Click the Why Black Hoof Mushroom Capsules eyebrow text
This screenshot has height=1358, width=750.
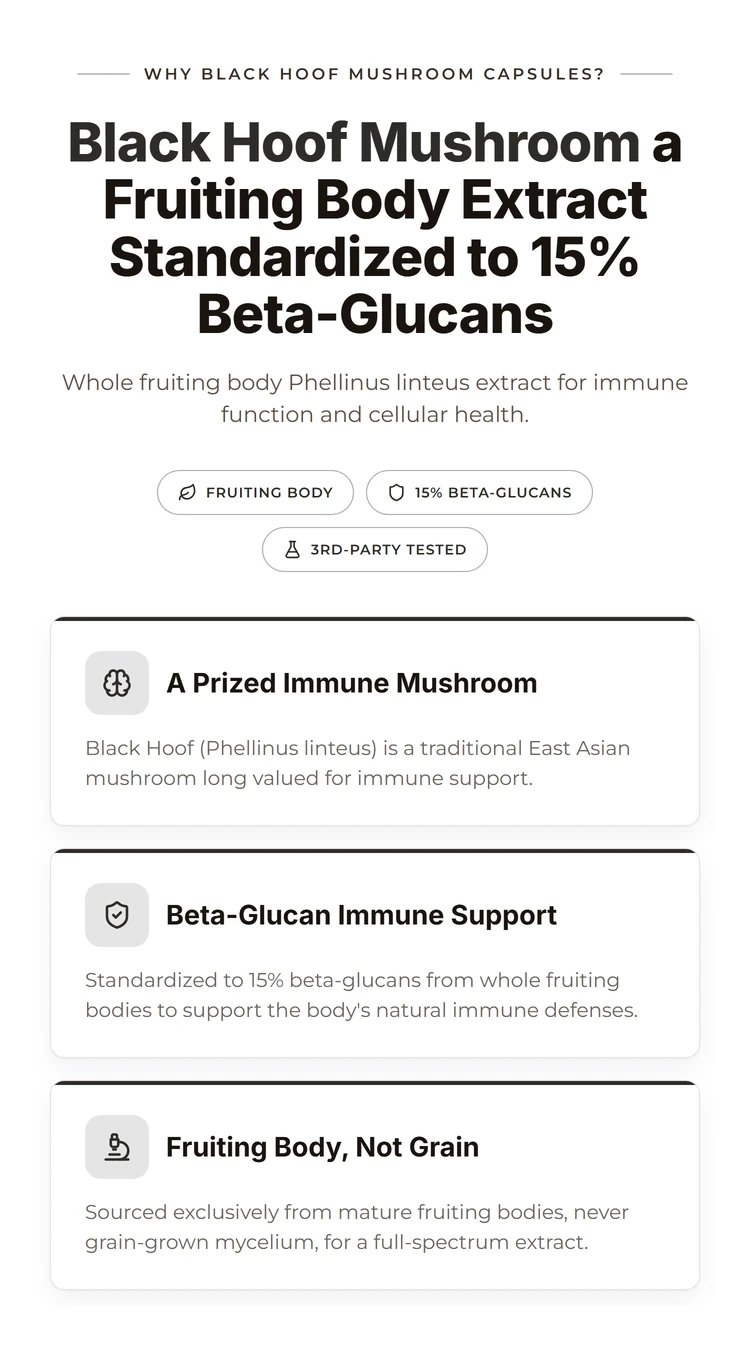pos(375,74)
